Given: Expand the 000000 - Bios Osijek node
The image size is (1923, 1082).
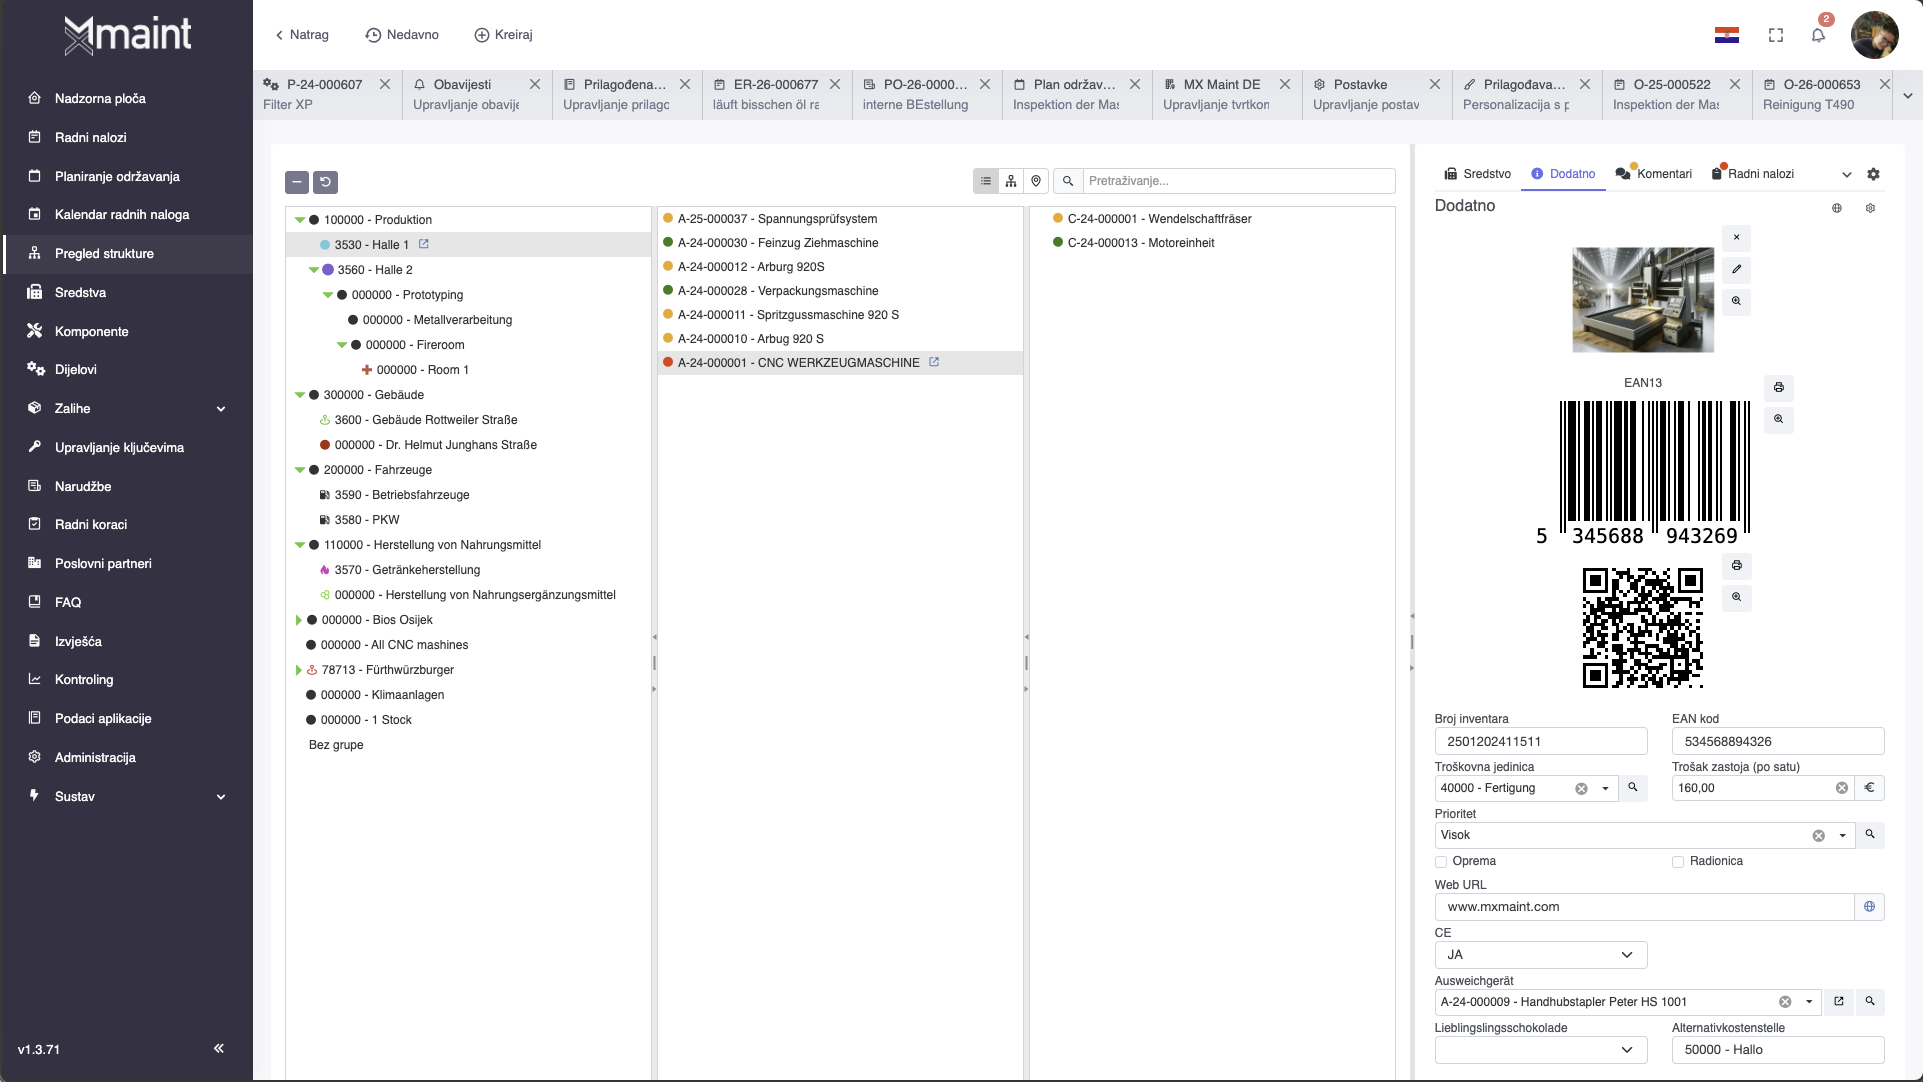Looking at the screenshot, I should point(298,620).
